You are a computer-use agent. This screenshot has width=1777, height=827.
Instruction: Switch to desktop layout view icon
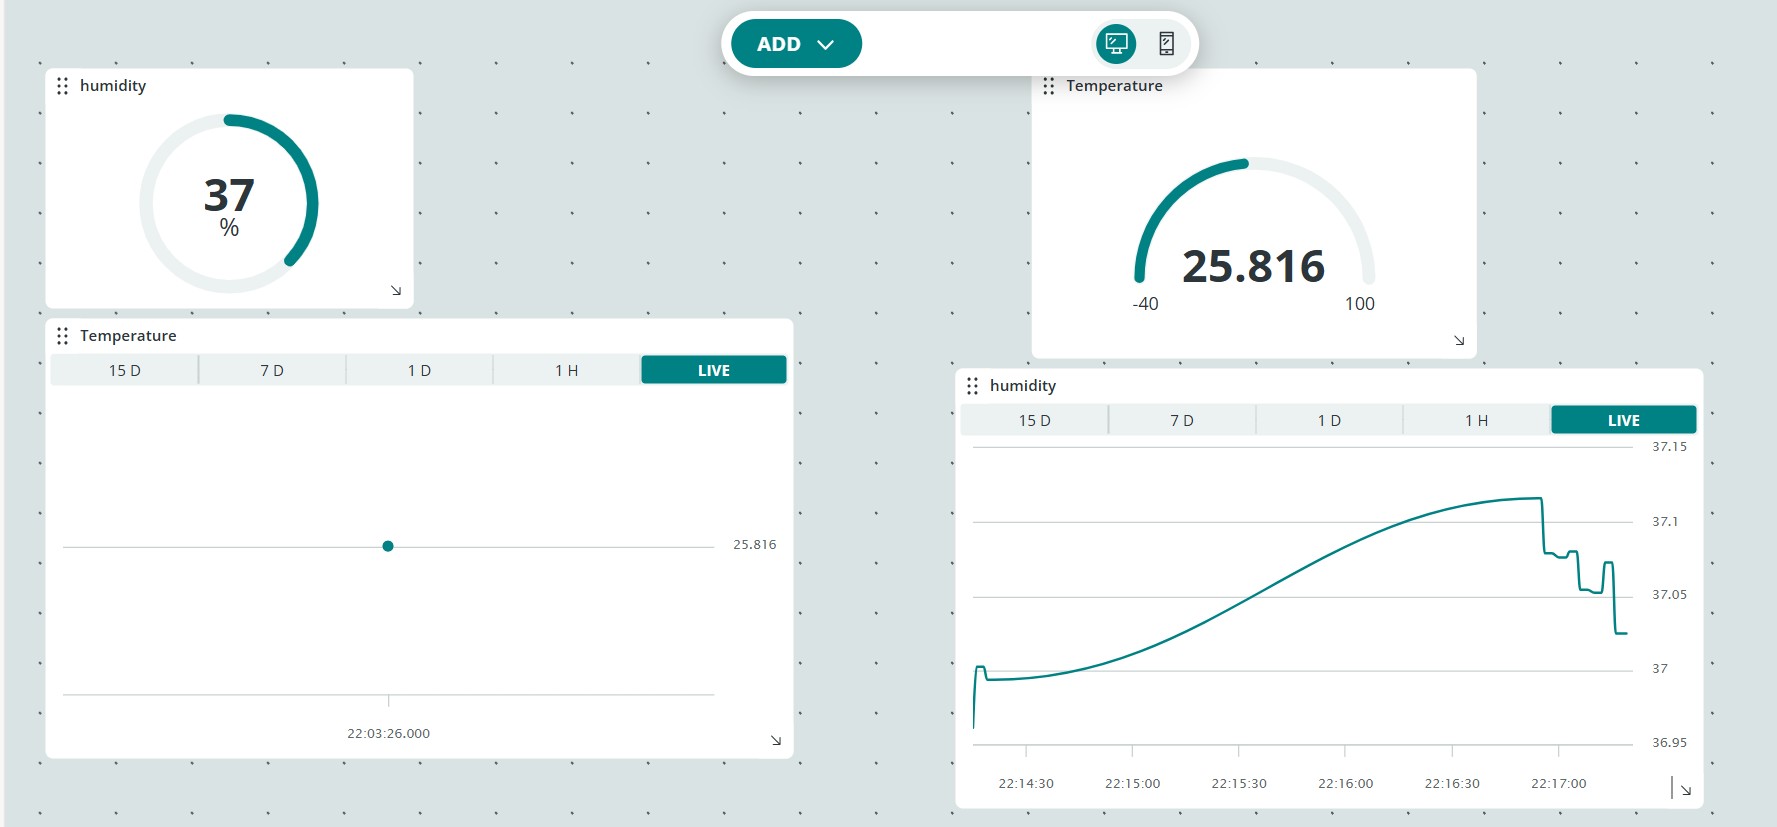(x=1116, y=44)
